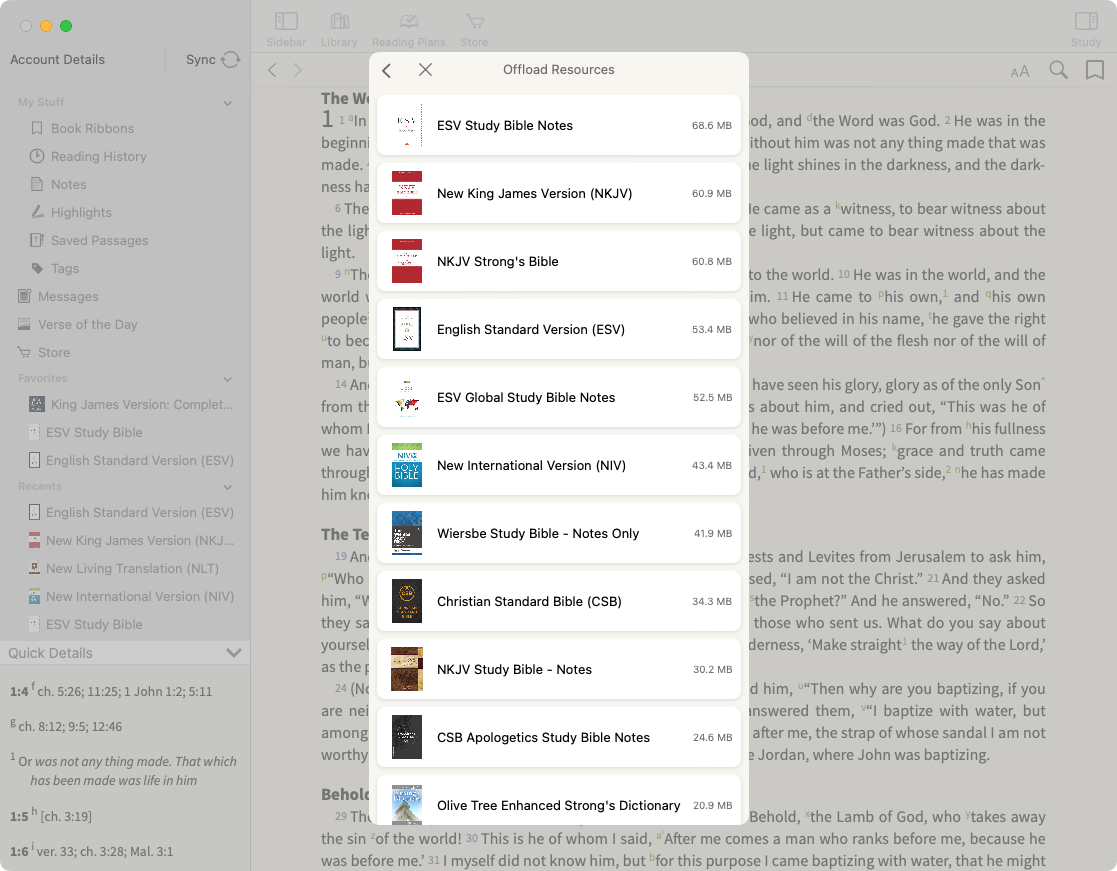Select English Standard Version (ESV) resource
1117x871 pixels.
558,329
